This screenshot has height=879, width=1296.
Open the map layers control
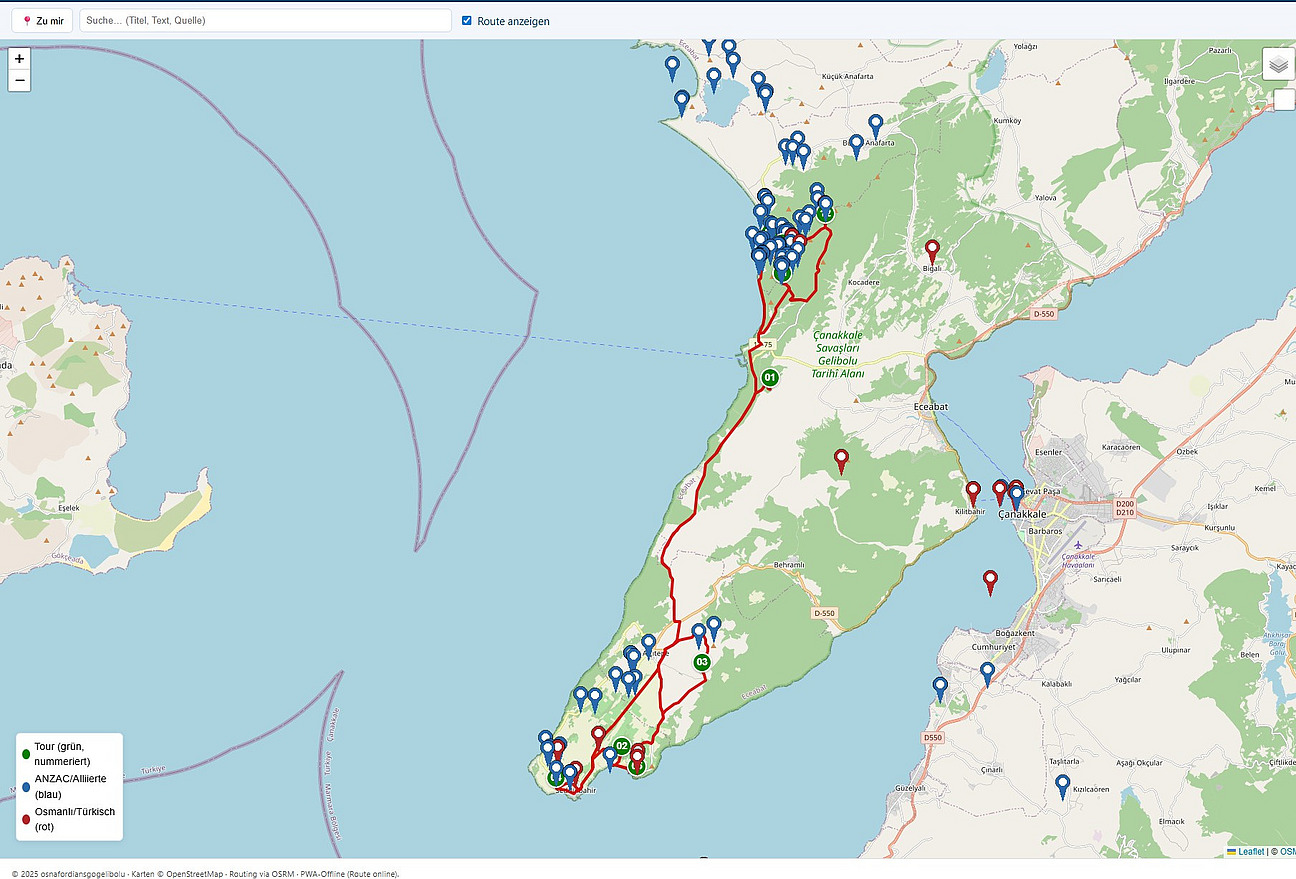pyautogui.click(x=1278, y=64)
